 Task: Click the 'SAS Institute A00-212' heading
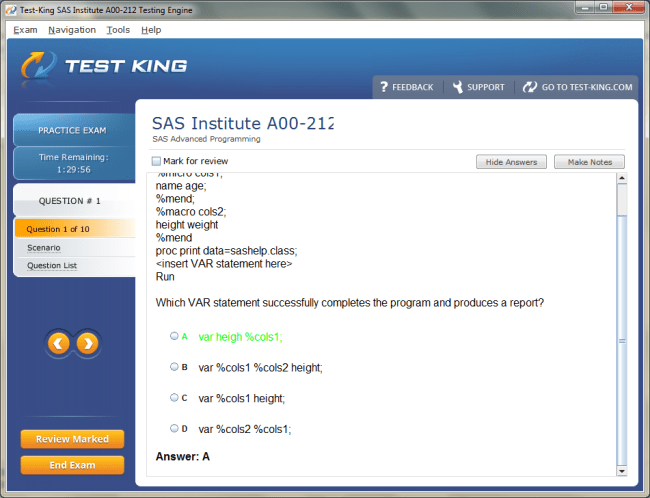pyautogui.click(x=243, y=123)
